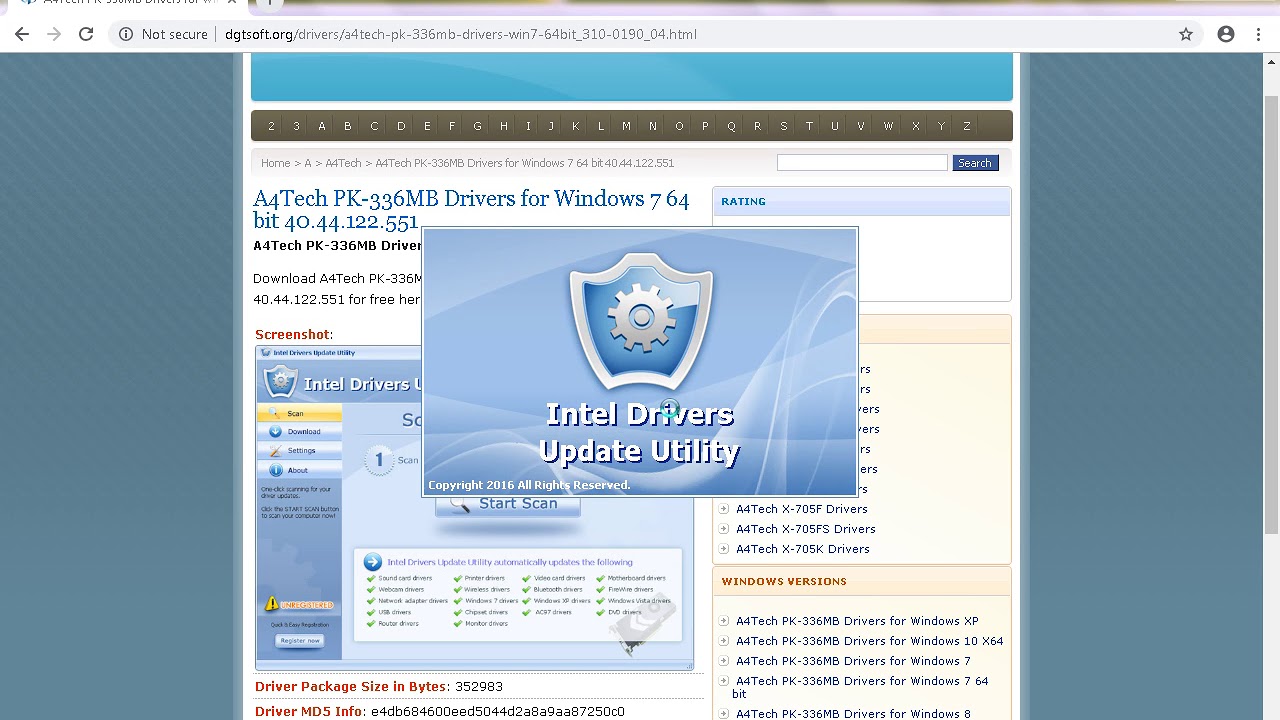Open letter S in alphabet bar
This screenshot has width=1280, height=720.
[784, 126]
